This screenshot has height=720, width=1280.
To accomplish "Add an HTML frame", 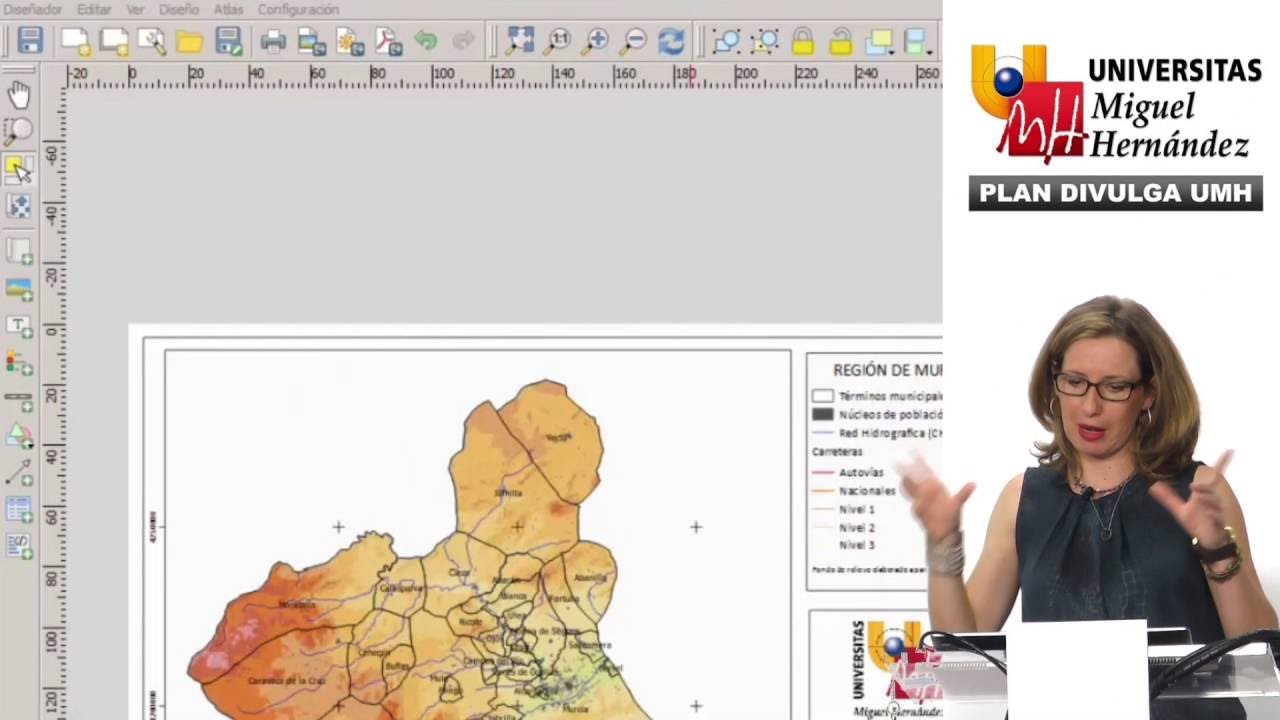I will [19, 546].
